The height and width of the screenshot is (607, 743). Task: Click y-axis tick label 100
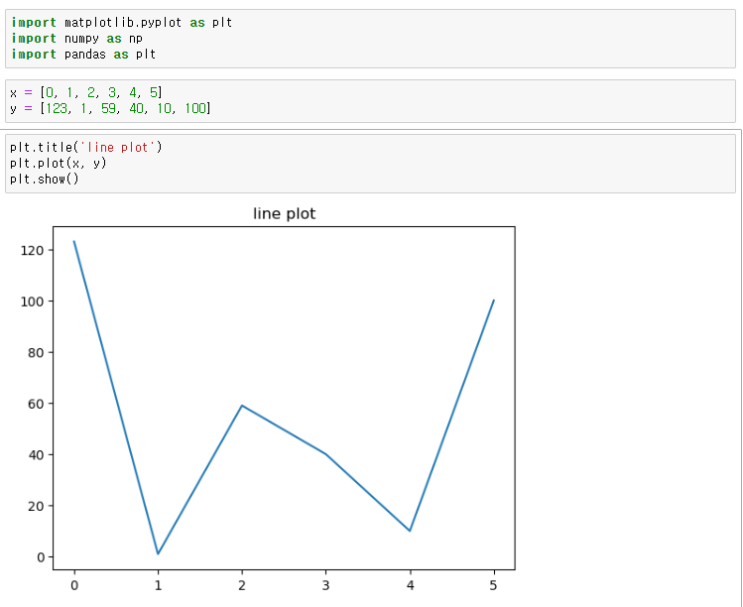point(32,301)
